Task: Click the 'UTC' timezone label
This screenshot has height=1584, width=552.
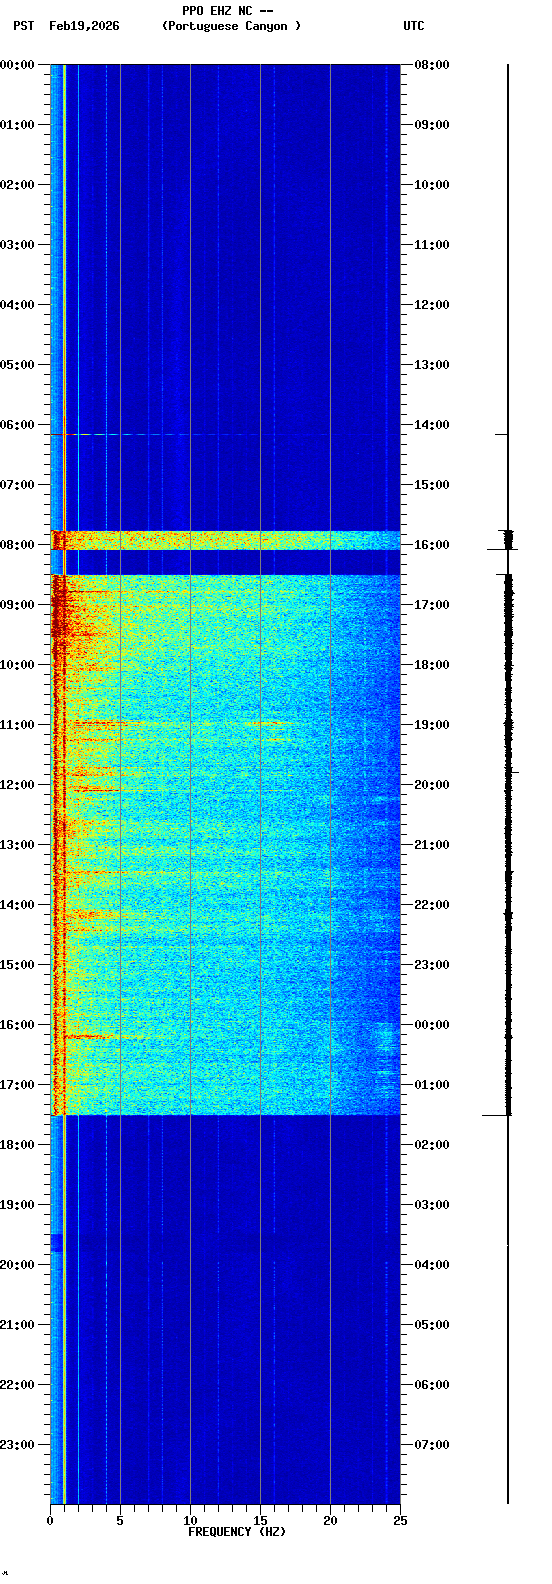Action: [x=414, y=26]
